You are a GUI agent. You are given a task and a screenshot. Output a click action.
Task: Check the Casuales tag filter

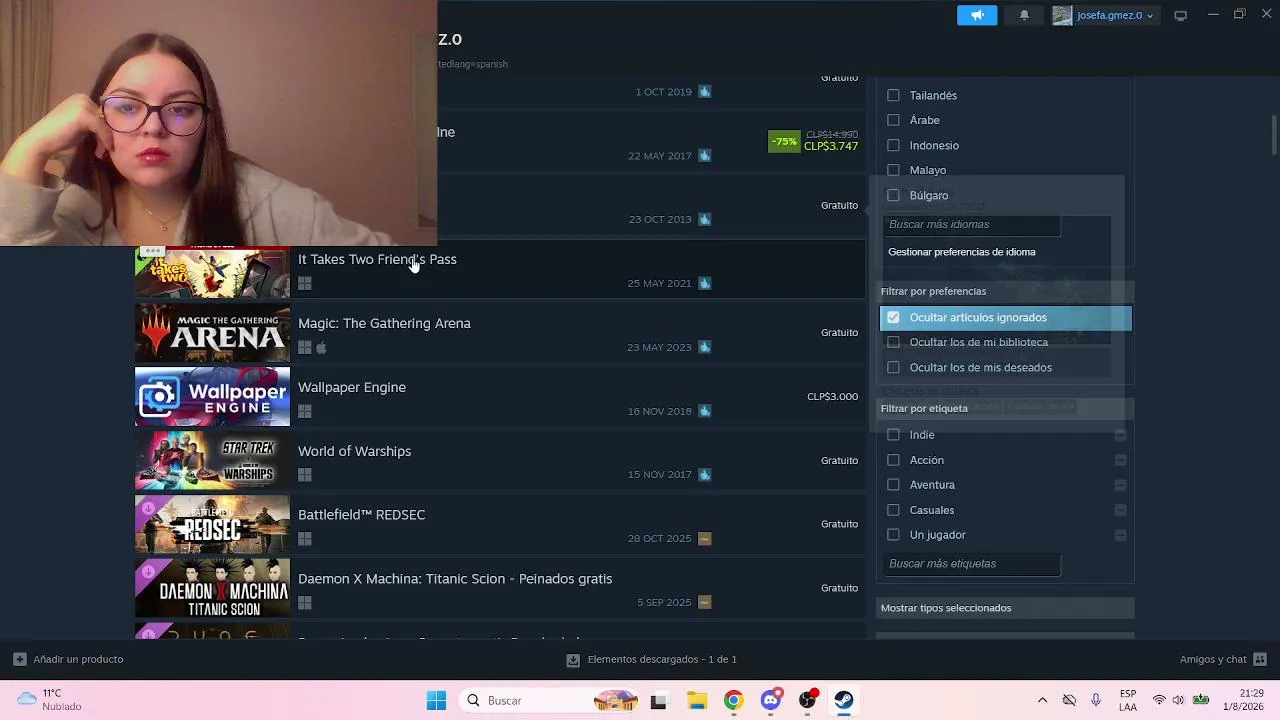click(893, 510)
